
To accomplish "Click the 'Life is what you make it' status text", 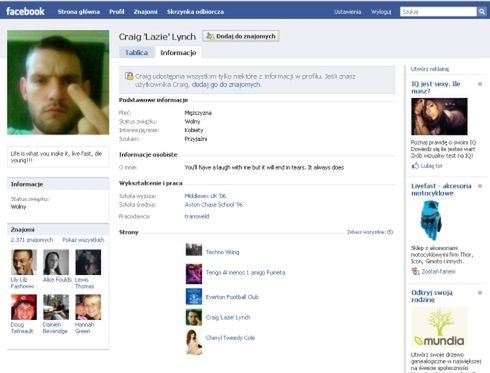I will tap(56, 157).
